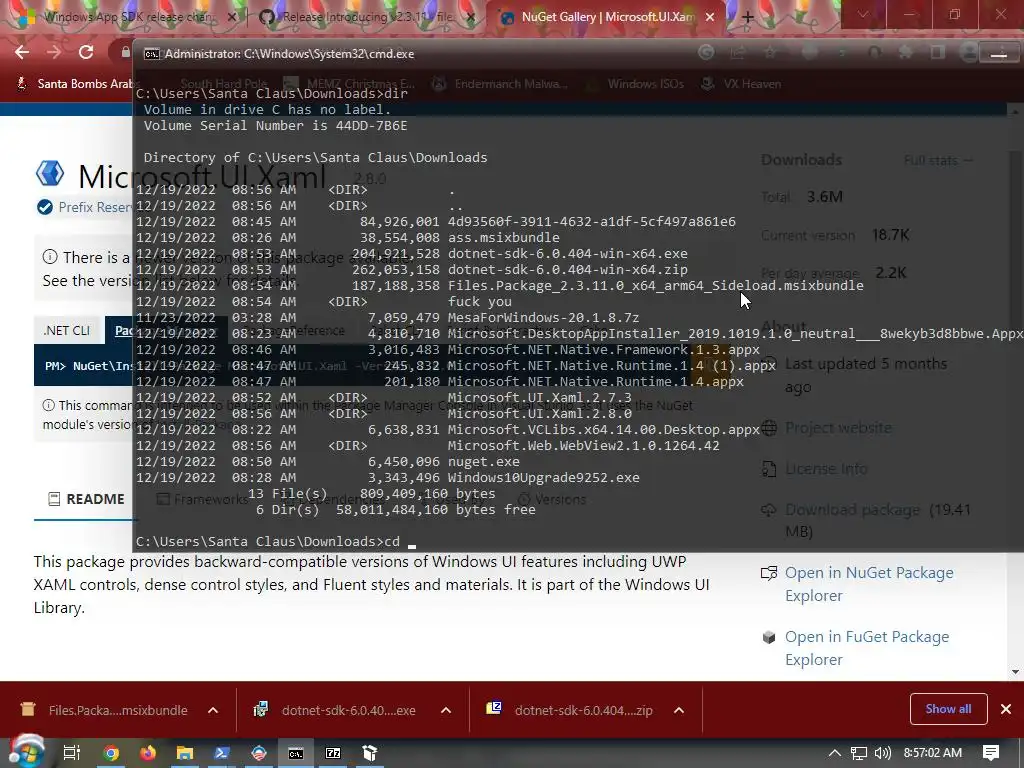The height and width of the screenshot is (768, 1024).
Task: Click the FuGet Package Explorer cube icon
Action: [769, 637]
